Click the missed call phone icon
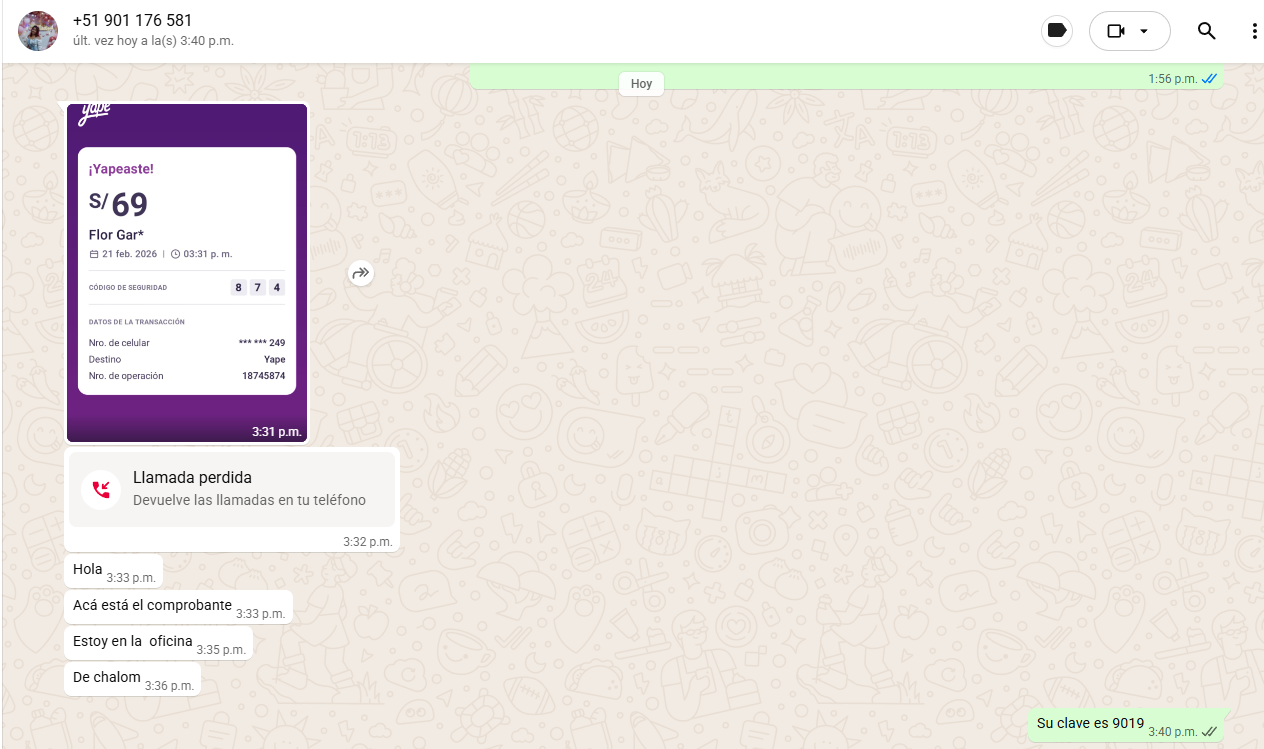 coord(101,489)
